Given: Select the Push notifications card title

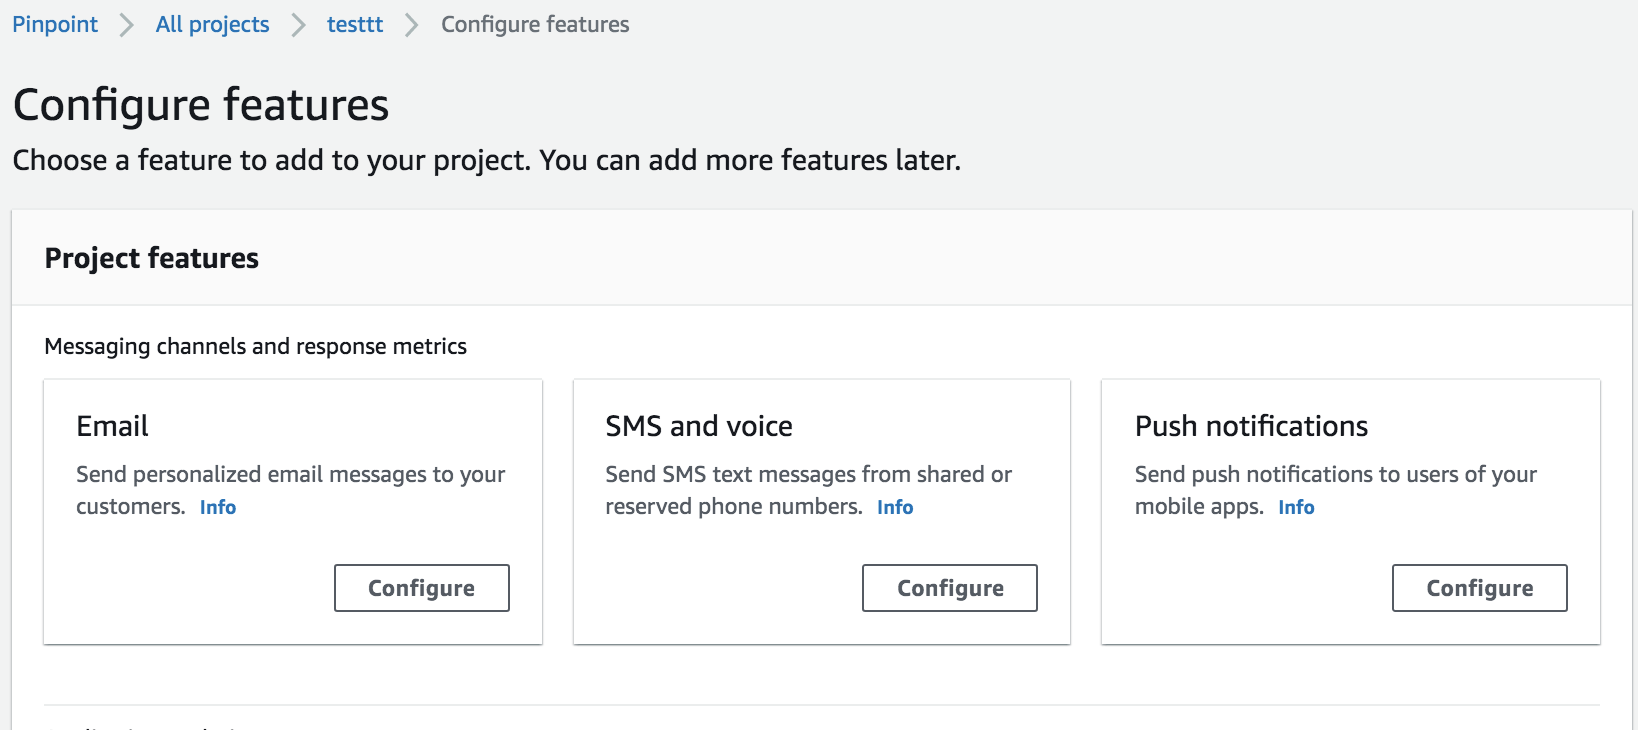Looking at the screenshot, I should pos(1251,426).
